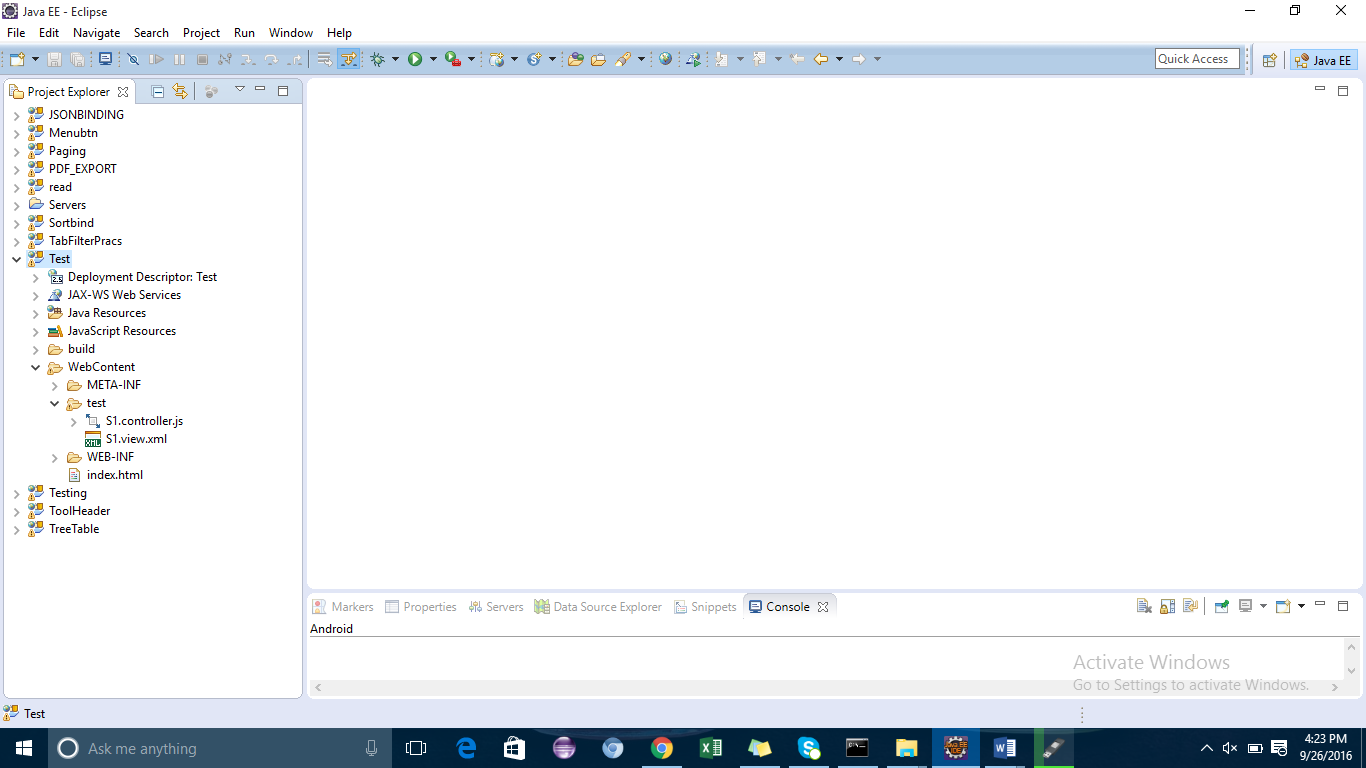Pin the Console view
Viewport: 1366px width, 768px height.
(x=1222, y=606)
